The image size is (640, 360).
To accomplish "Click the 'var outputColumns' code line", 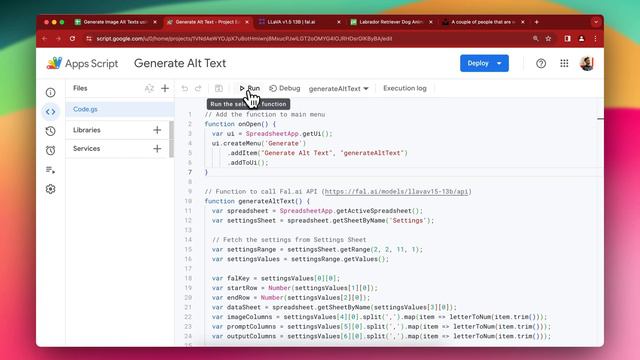I will 381,336.
